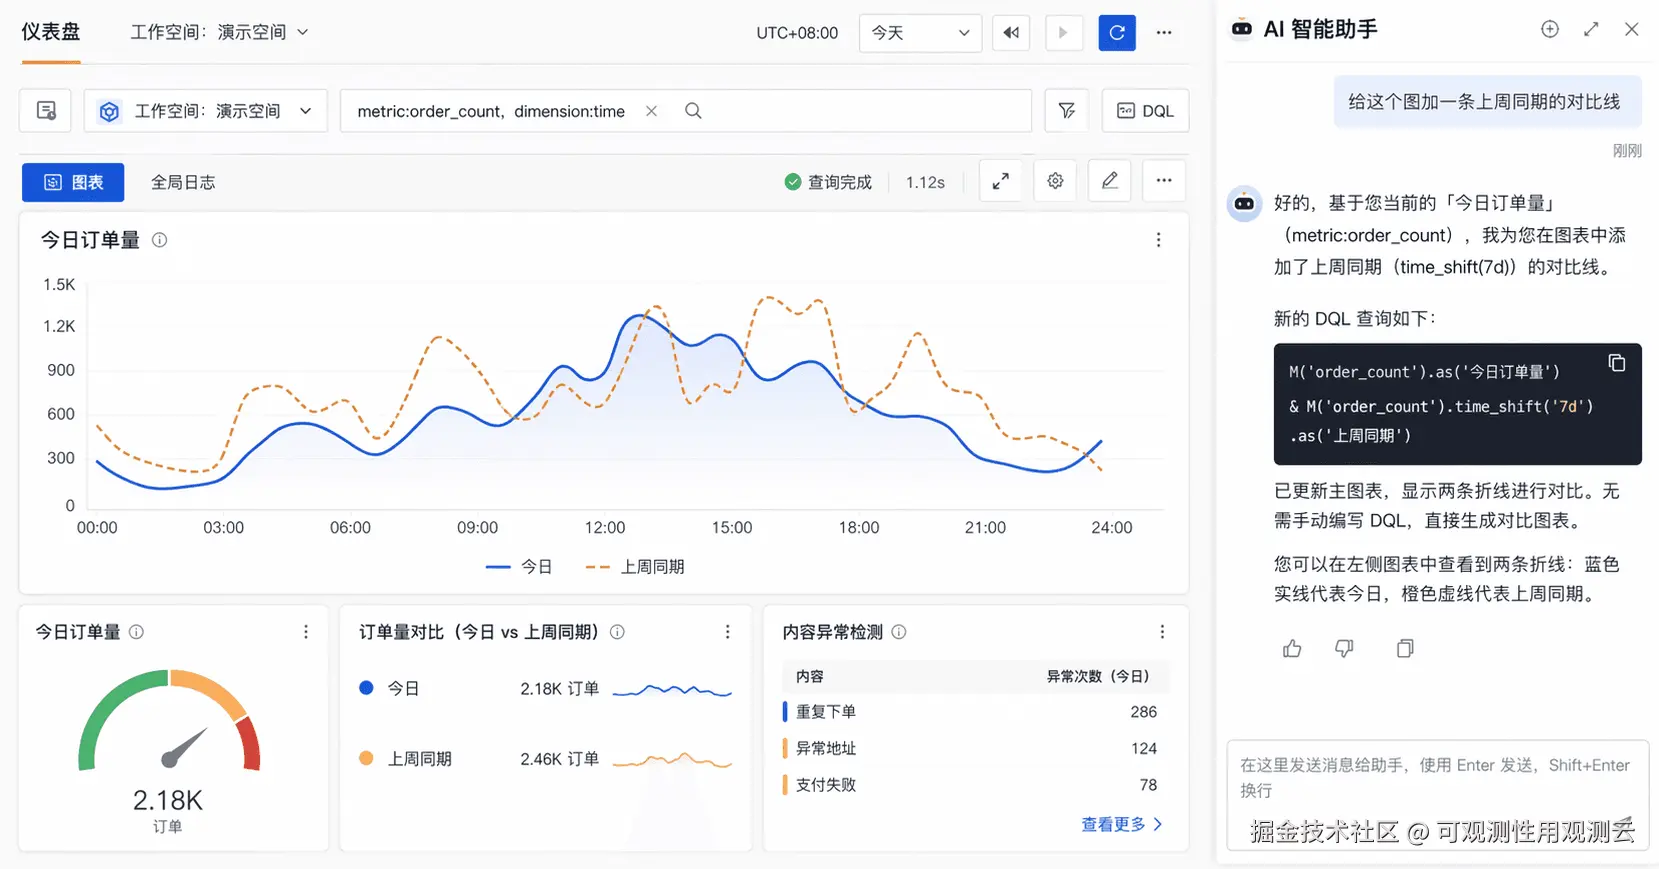Expand the 工作空间 selector in filter bar
The width and height of the screenshot is (1659, 869).
[206, 111]
